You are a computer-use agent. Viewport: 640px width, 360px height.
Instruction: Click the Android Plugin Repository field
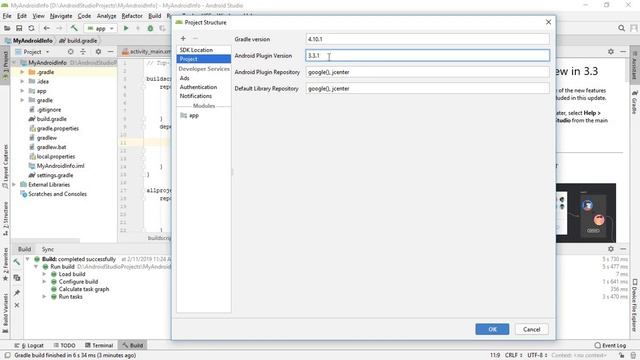pos(427,72)
